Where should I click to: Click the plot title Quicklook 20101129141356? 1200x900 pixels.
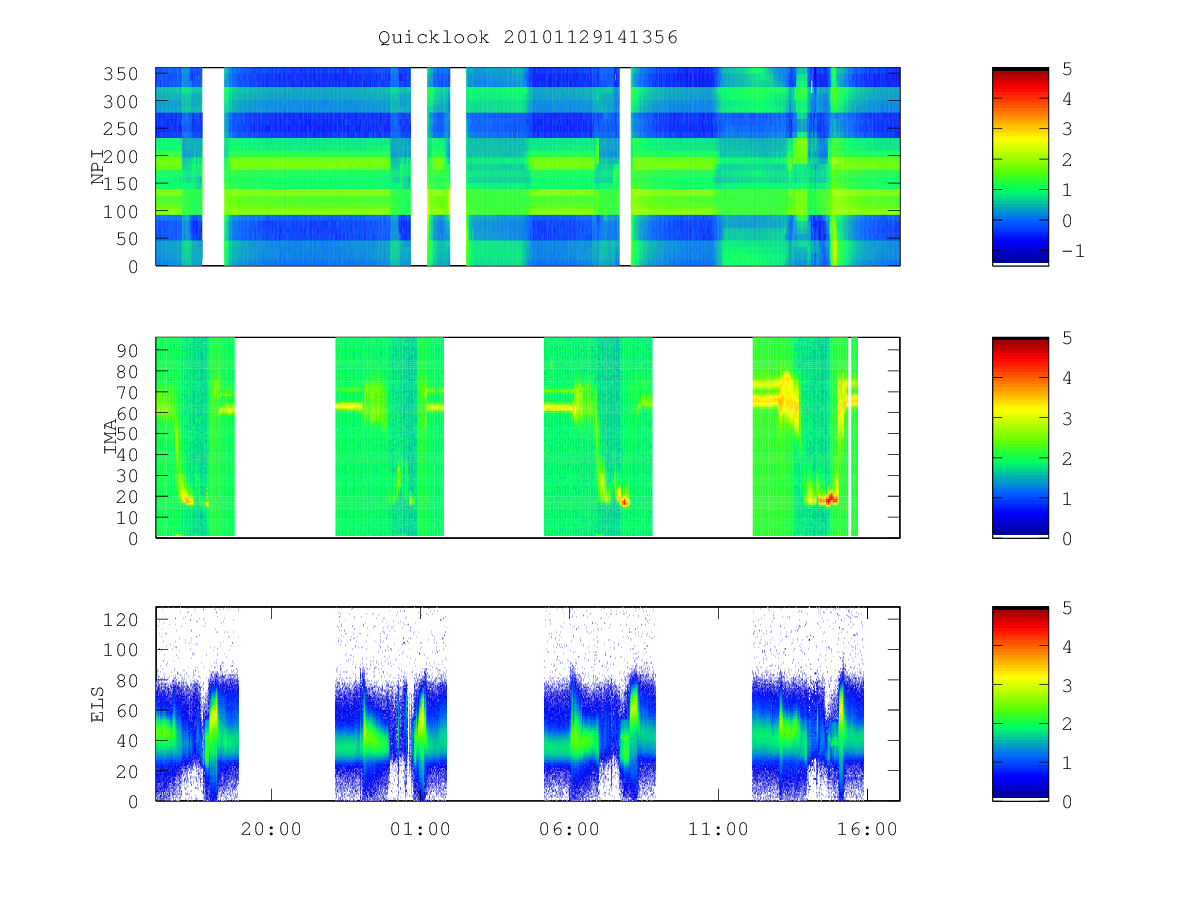point(528,38)
